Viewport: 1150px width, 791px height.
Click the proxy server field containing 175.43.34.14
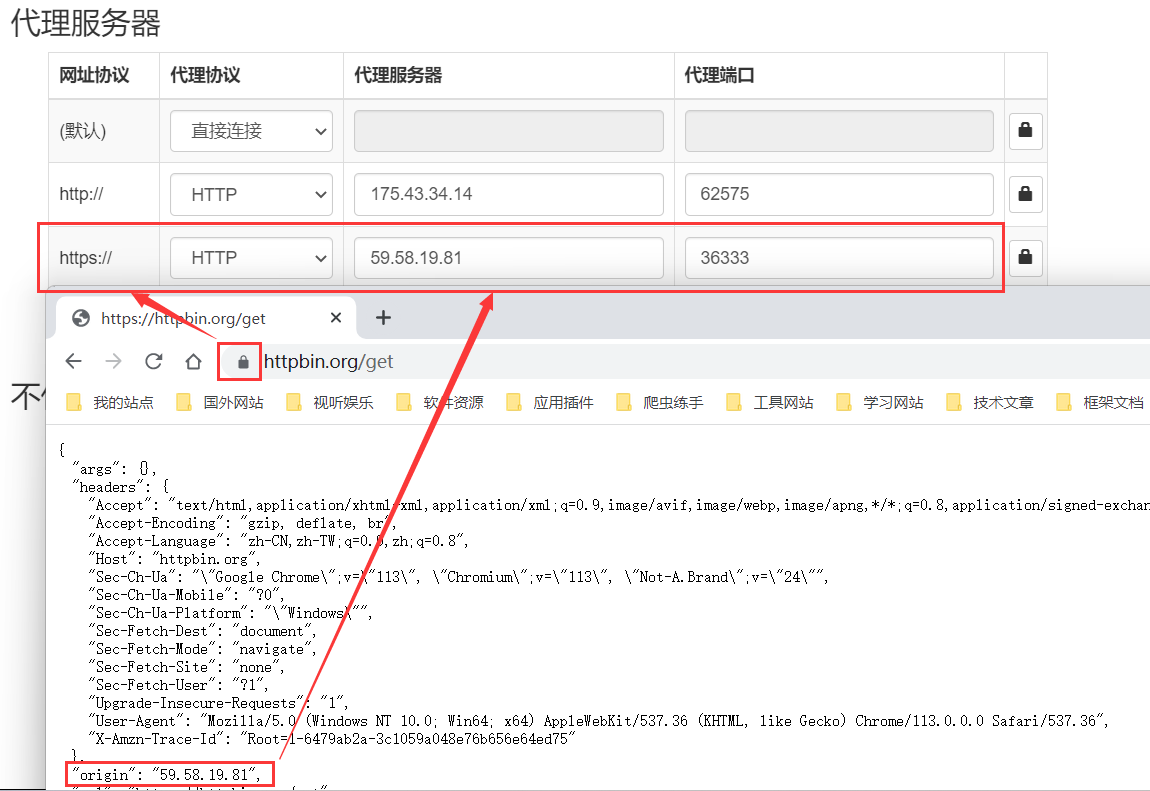[x=508, y=194]
